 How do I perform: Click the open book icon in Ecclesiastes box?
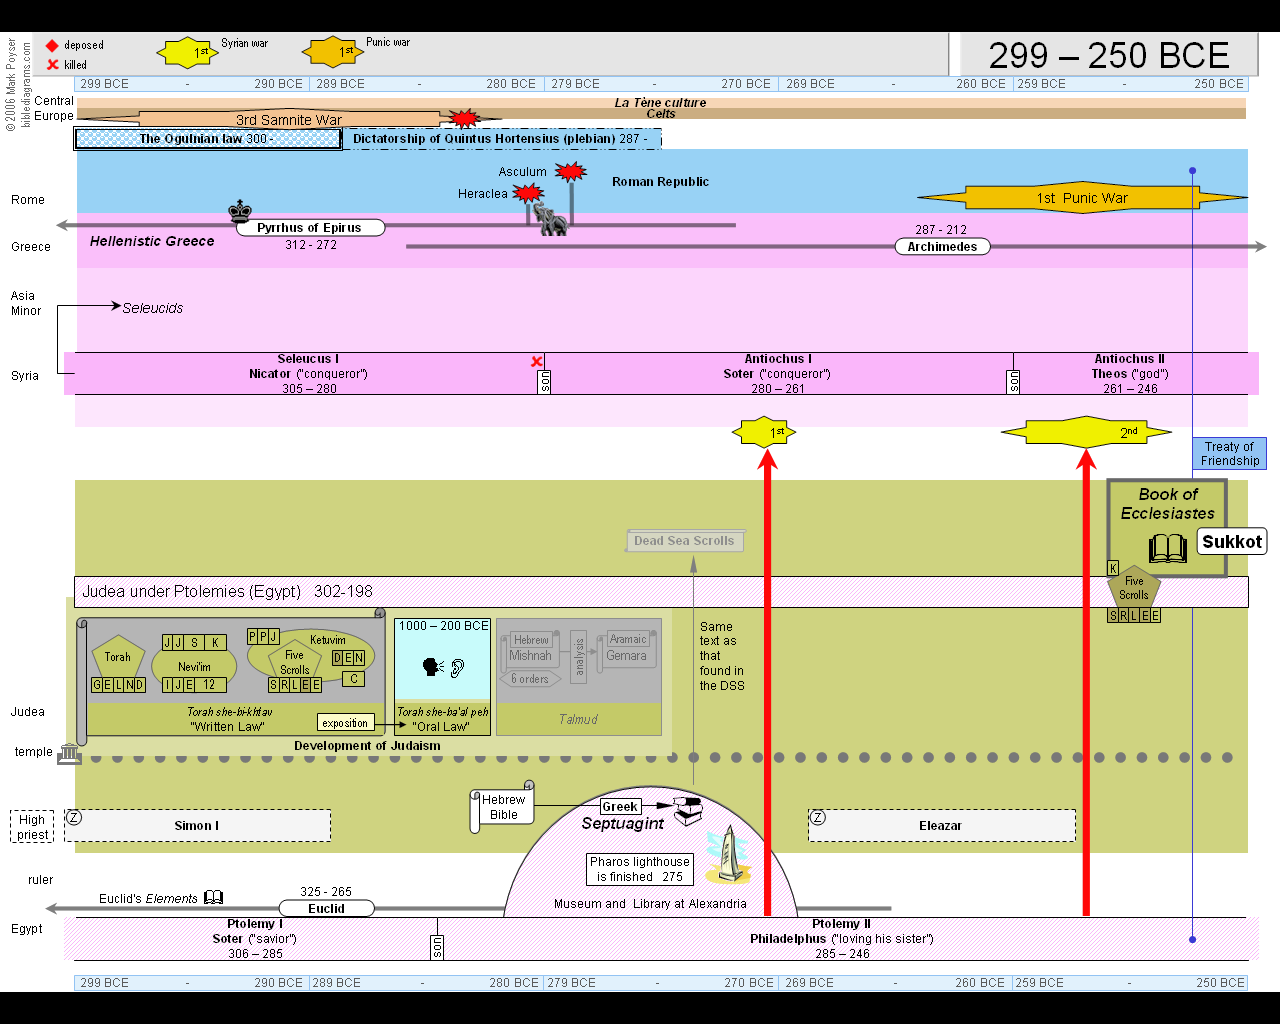[1167, 548]
